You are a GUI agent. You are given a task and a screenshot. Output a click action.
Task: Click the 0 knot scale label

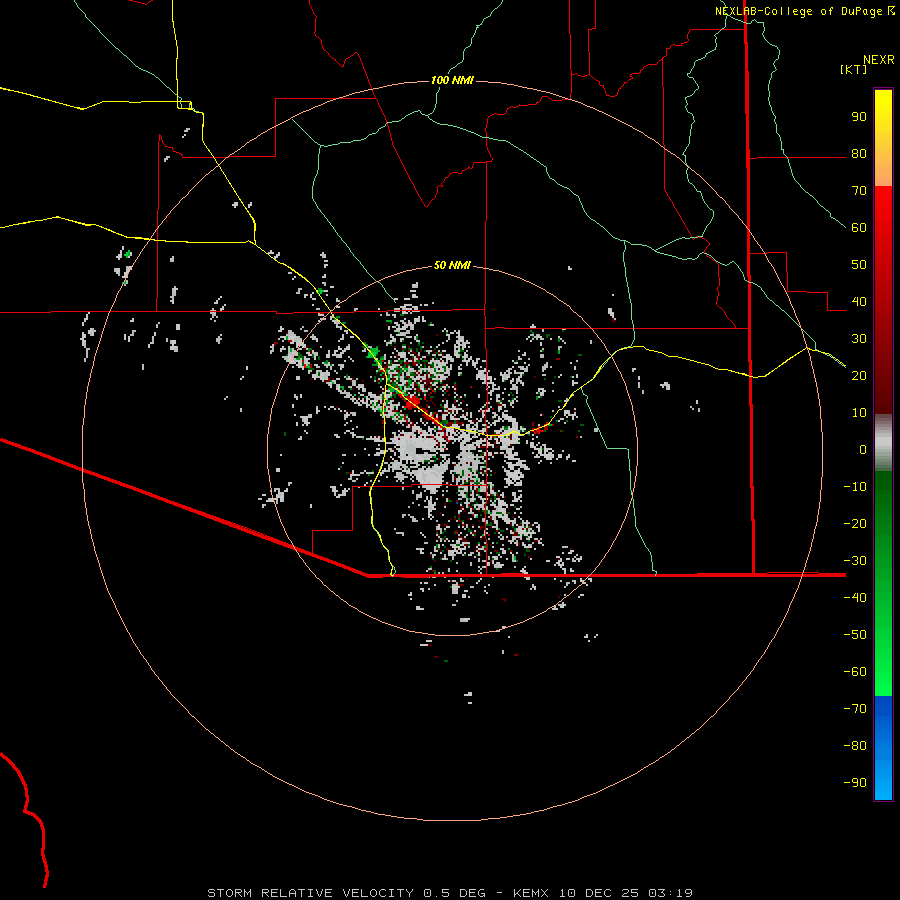863,450
